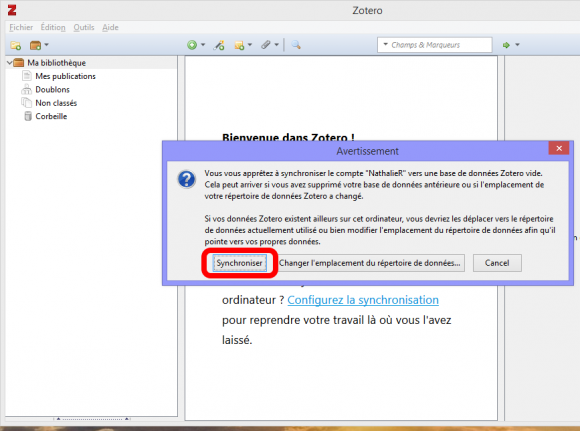The image size is (580, 431).
Task: Collapse the Ma bibliothèque tree
Action: click(x=9, y=63)
